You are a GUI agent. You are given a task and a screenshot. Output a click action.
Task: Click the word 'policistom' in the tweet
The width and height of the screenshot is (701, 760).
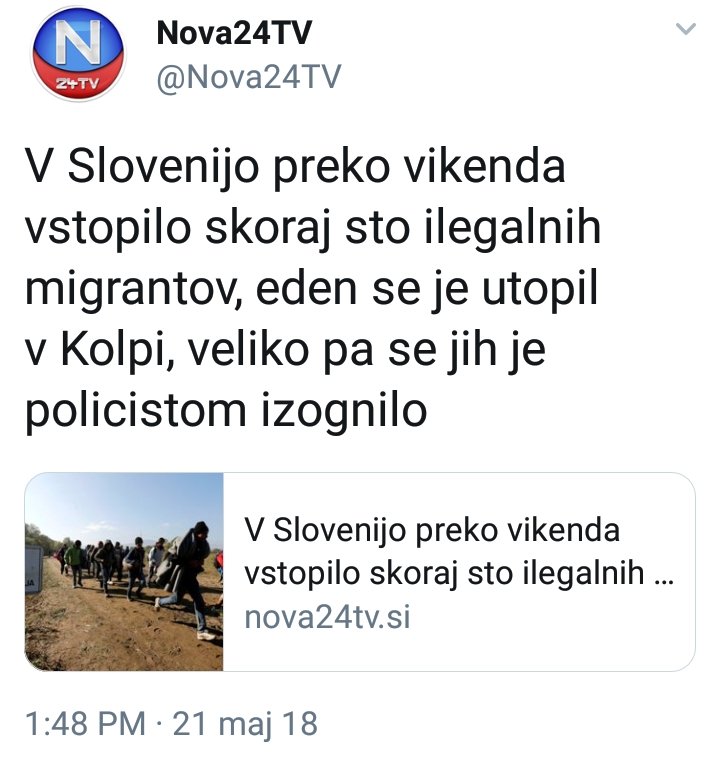click(x=136, y=412)
